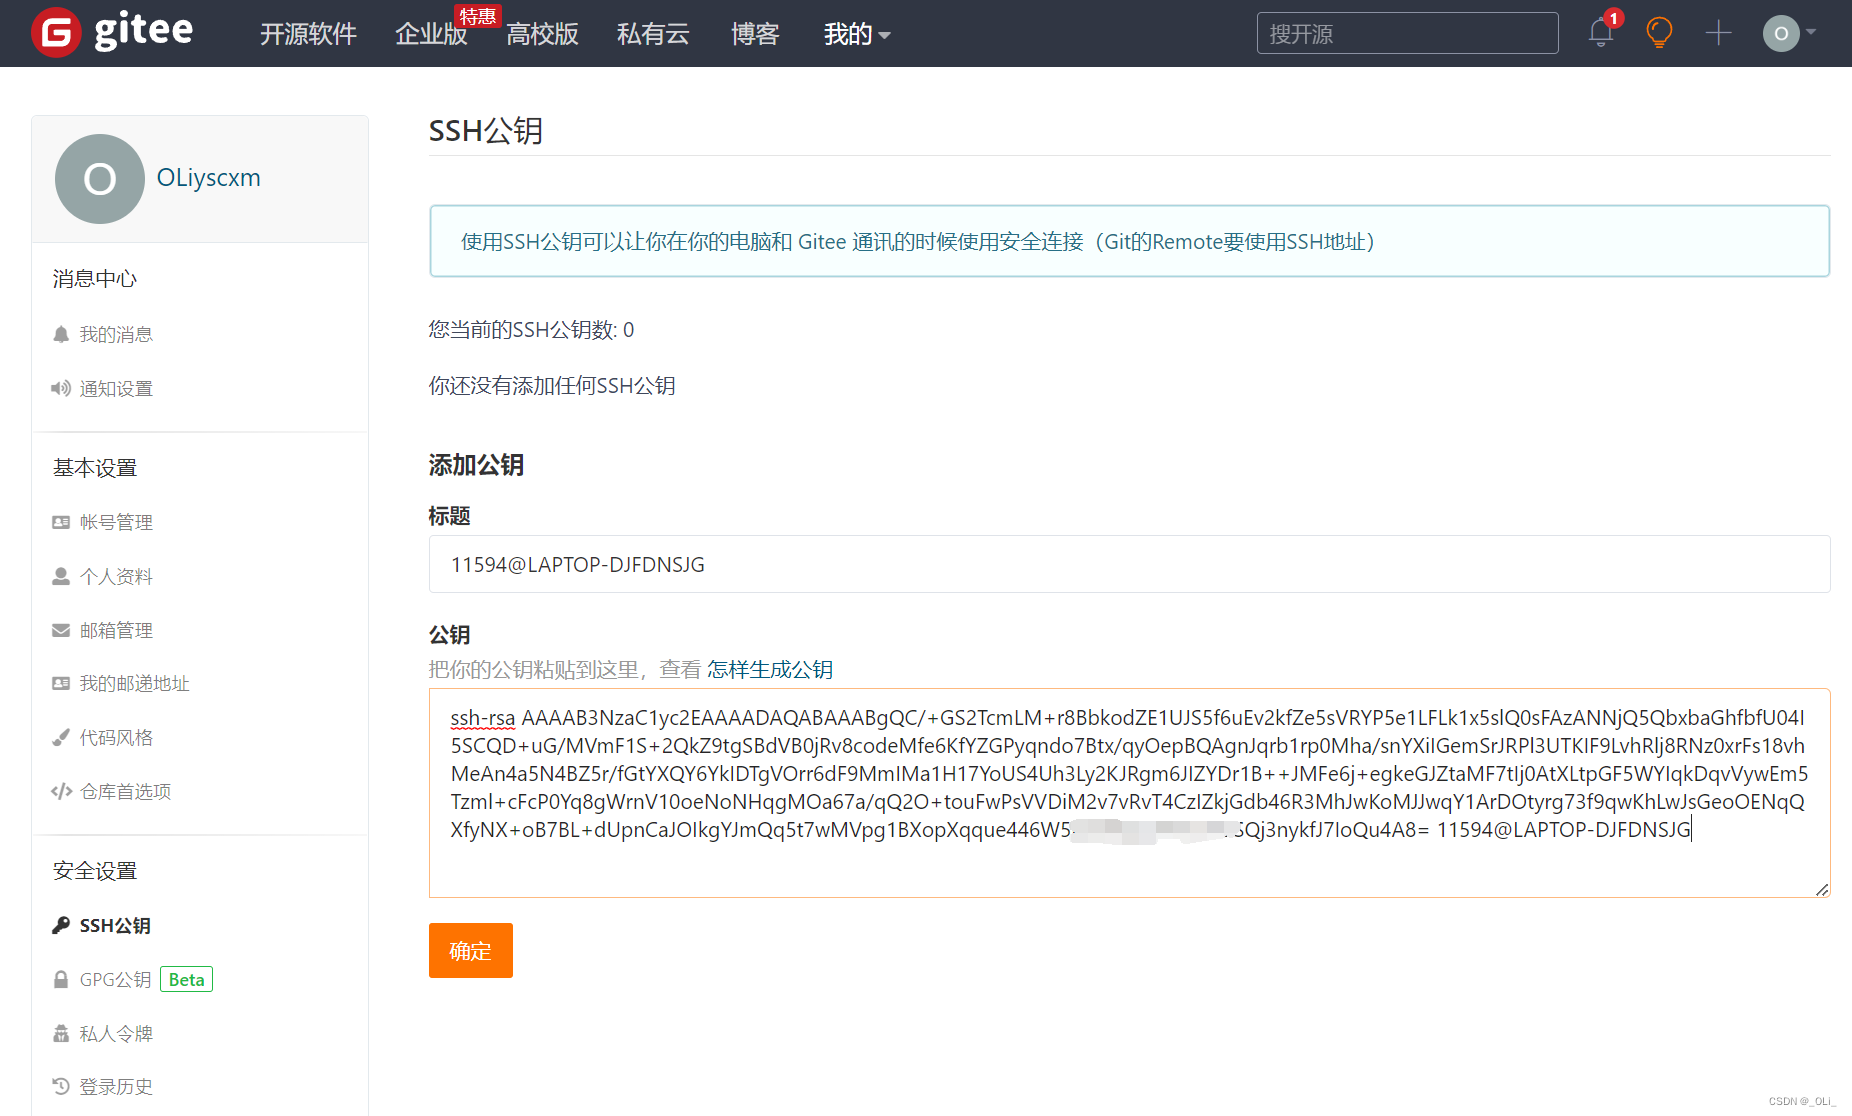Viewport: 1852px width, 1116px height.
Task: Click the Gitee logo icon
Action: (x=56, y=33)
